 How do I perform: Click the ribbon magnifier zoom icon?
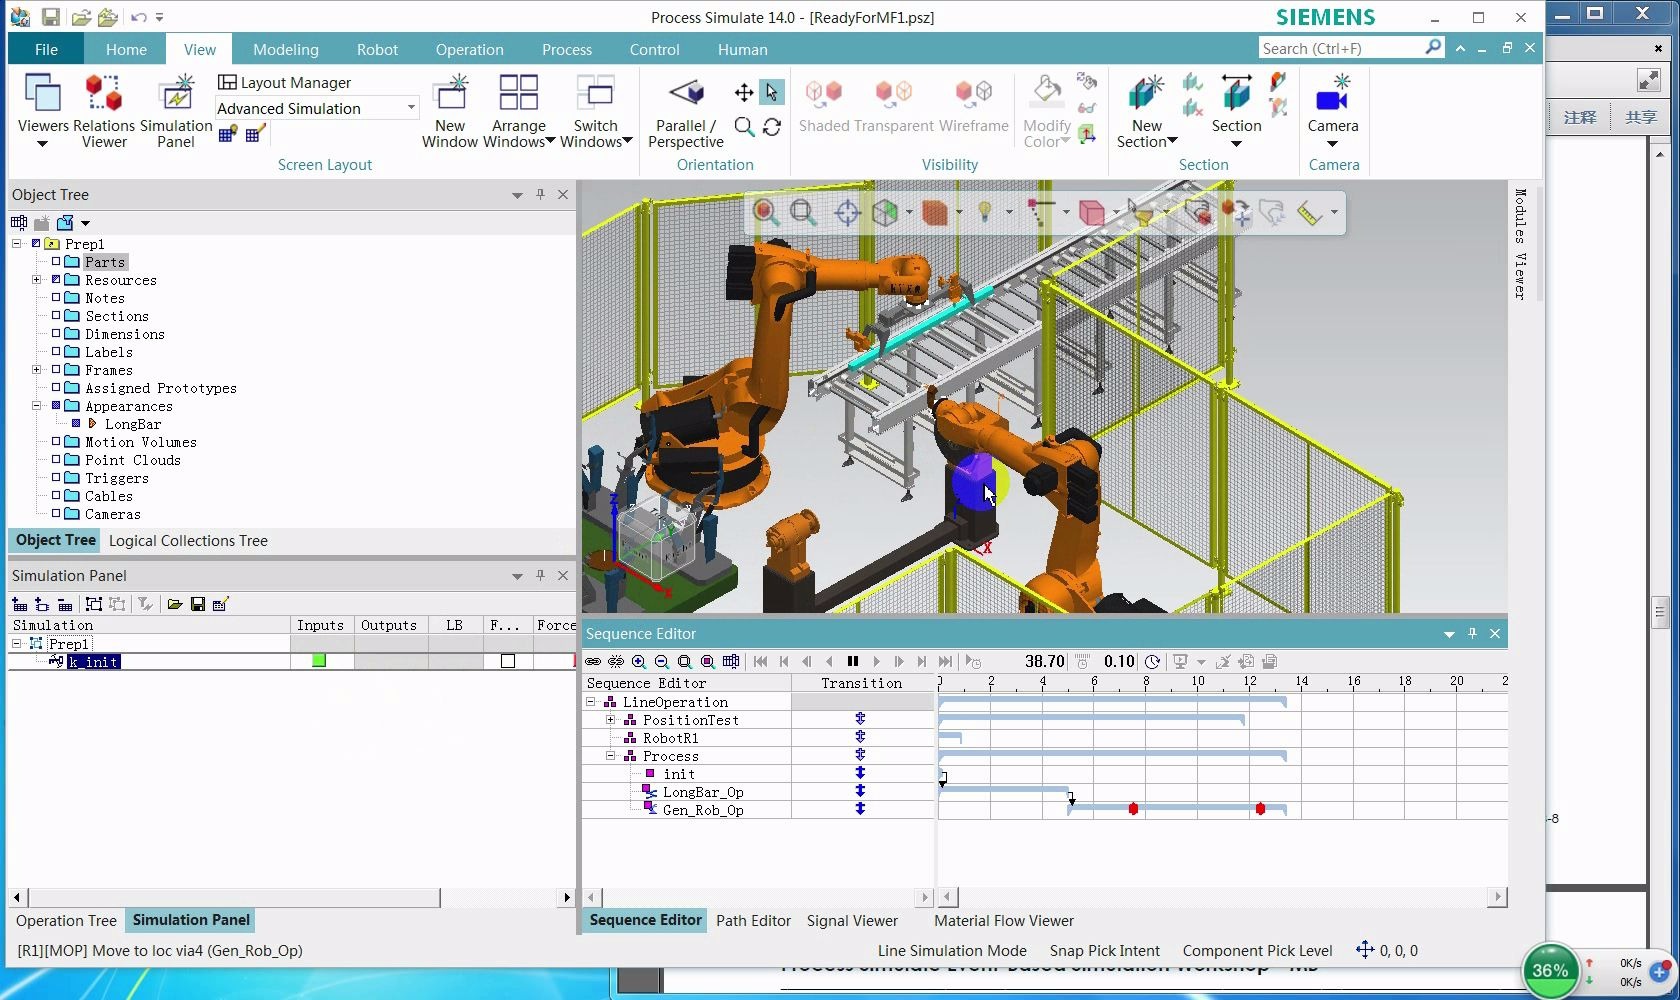(x=744, y=127)
